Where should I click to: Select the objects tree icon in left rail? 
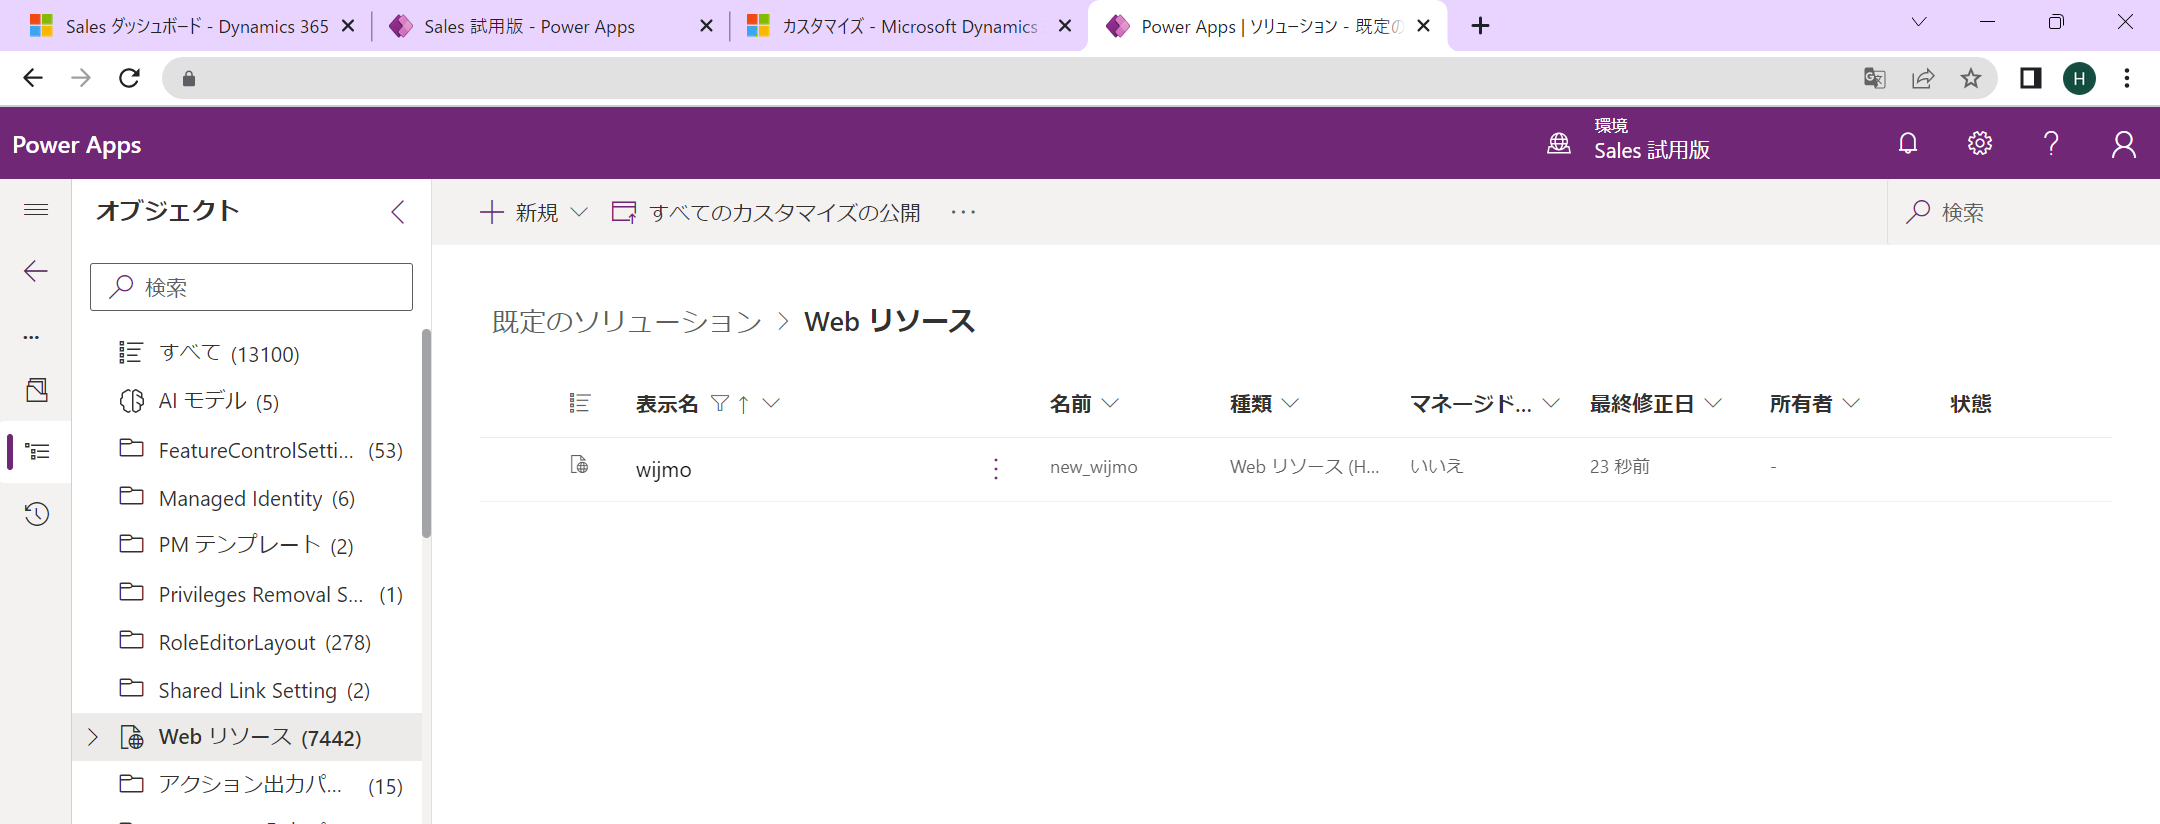[37, 452]
